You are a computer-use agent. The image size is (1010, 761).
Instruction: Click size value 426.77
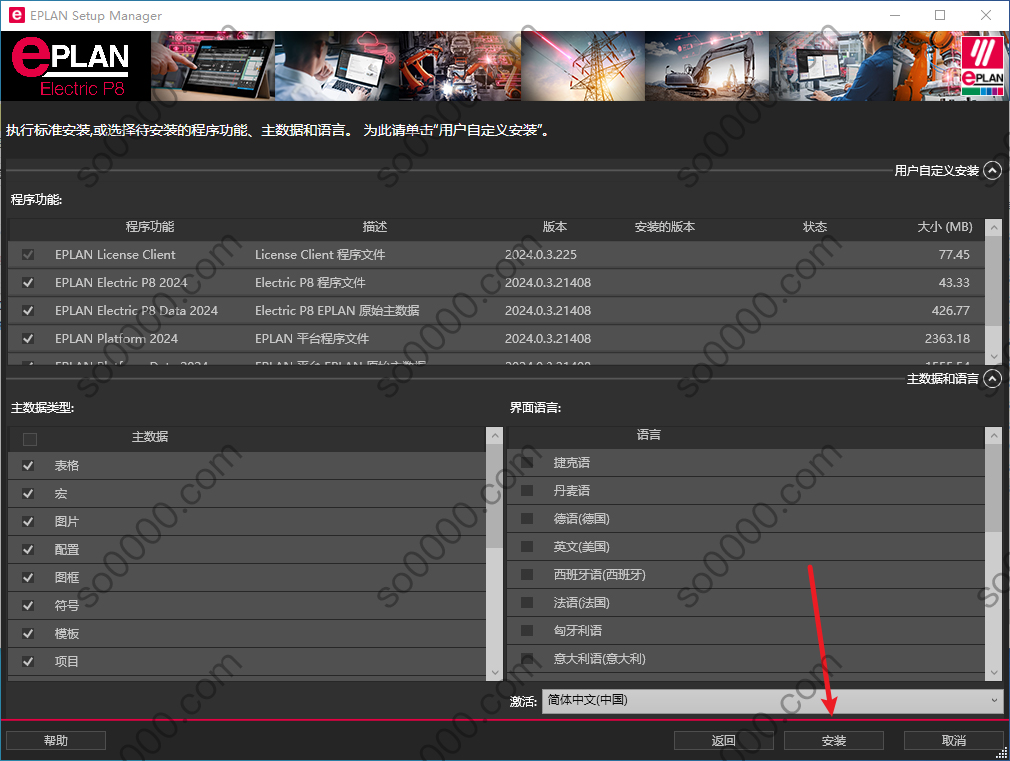tap(950, 311)
